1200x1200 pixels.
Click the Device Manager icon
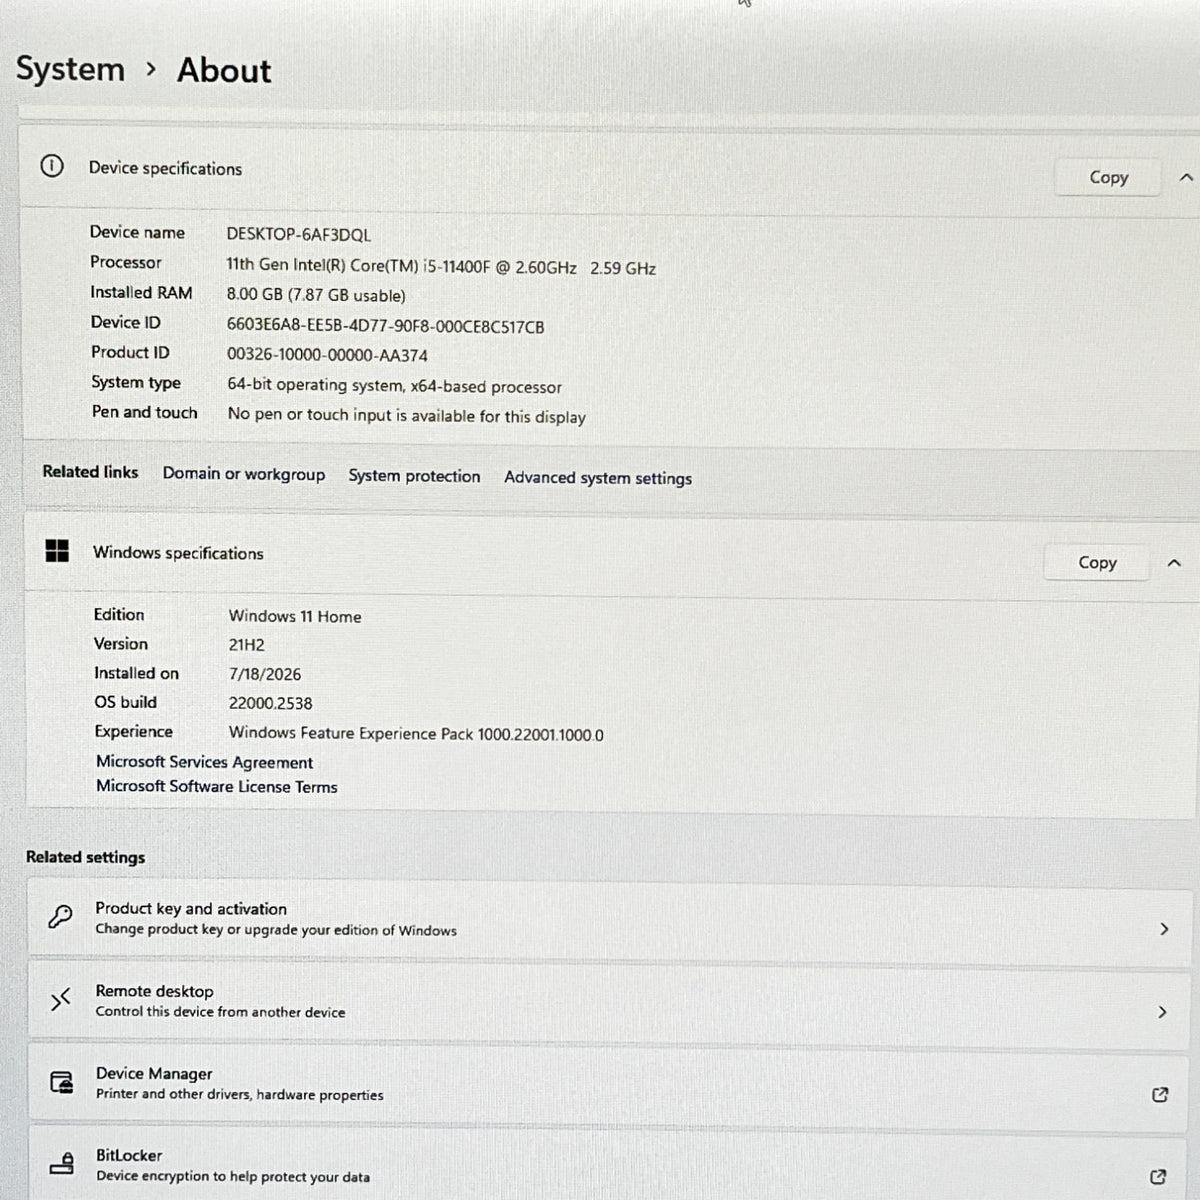(x=62, y=1082)
